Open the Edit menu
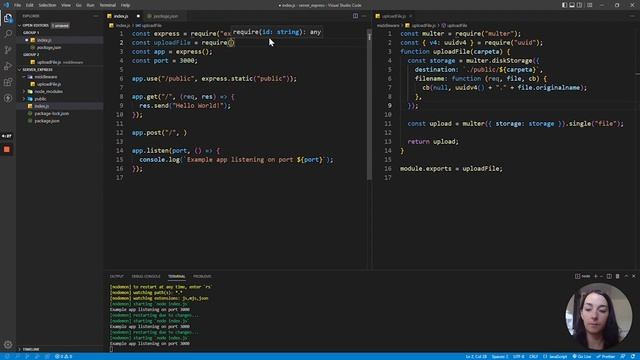The width and height of the screenshot is (640, 360). [30, 5]
